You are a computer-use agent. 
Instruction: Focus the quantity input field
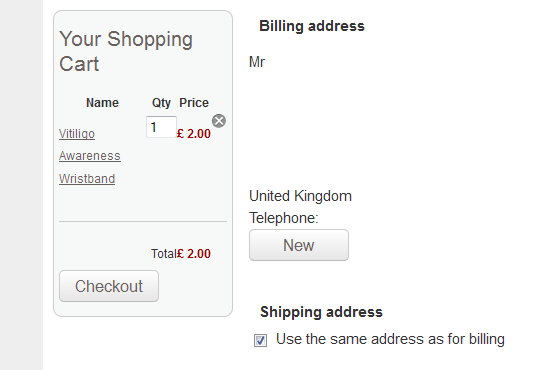161,127
